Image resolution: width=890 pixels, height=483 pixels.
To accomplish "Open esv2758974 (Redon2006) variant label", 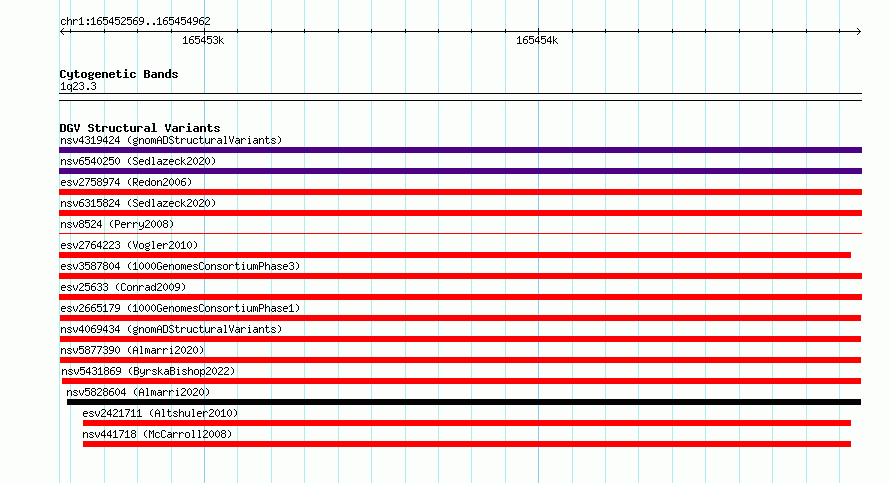I will tap(126, 182).
